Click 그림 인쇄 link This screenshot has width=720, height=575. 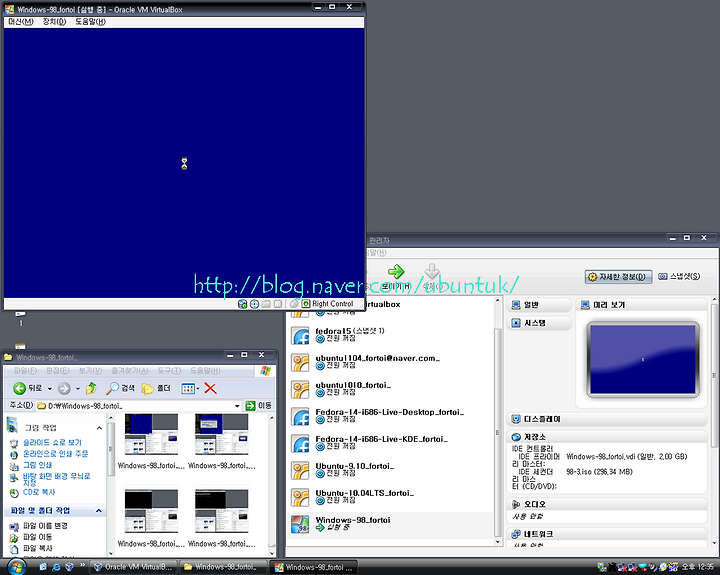coord(37,465)
